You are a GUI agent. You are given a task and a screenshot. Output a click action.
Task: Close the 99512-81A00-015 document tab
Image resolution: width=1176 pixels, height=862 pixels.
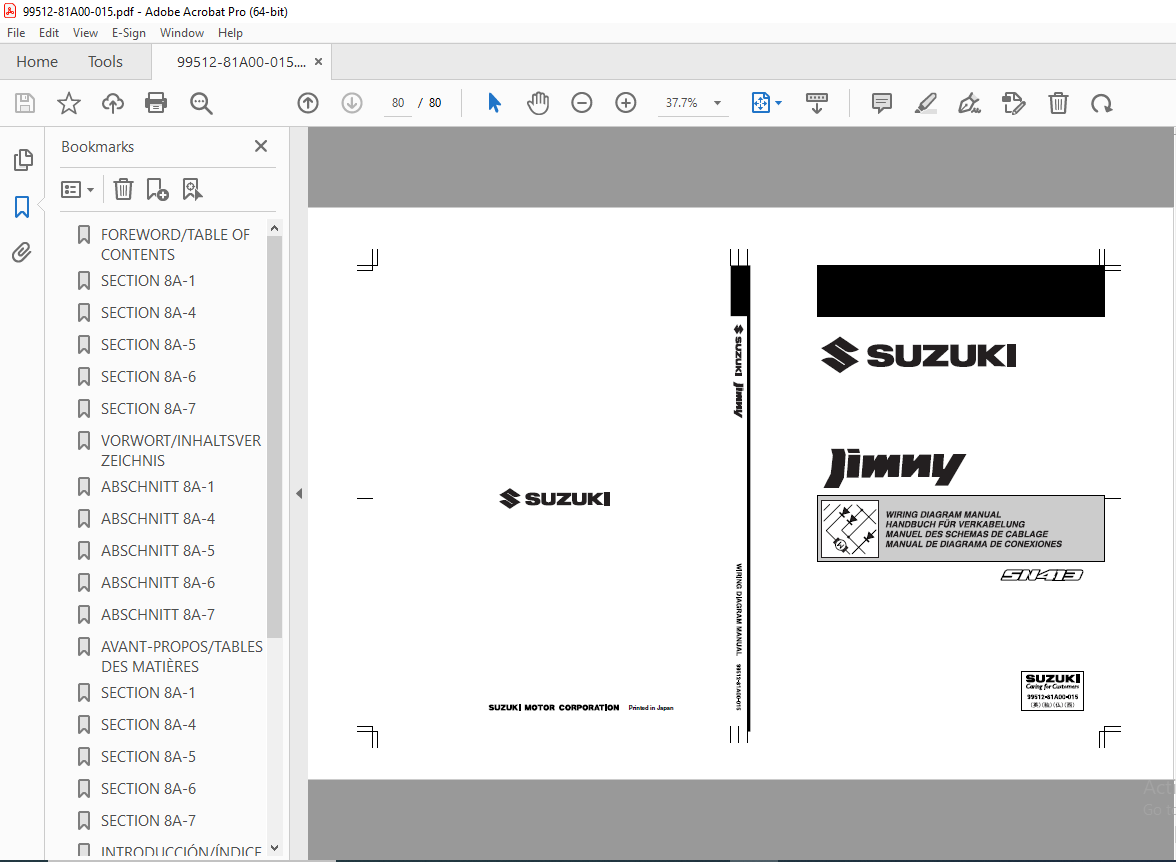[x=319, y=62]
